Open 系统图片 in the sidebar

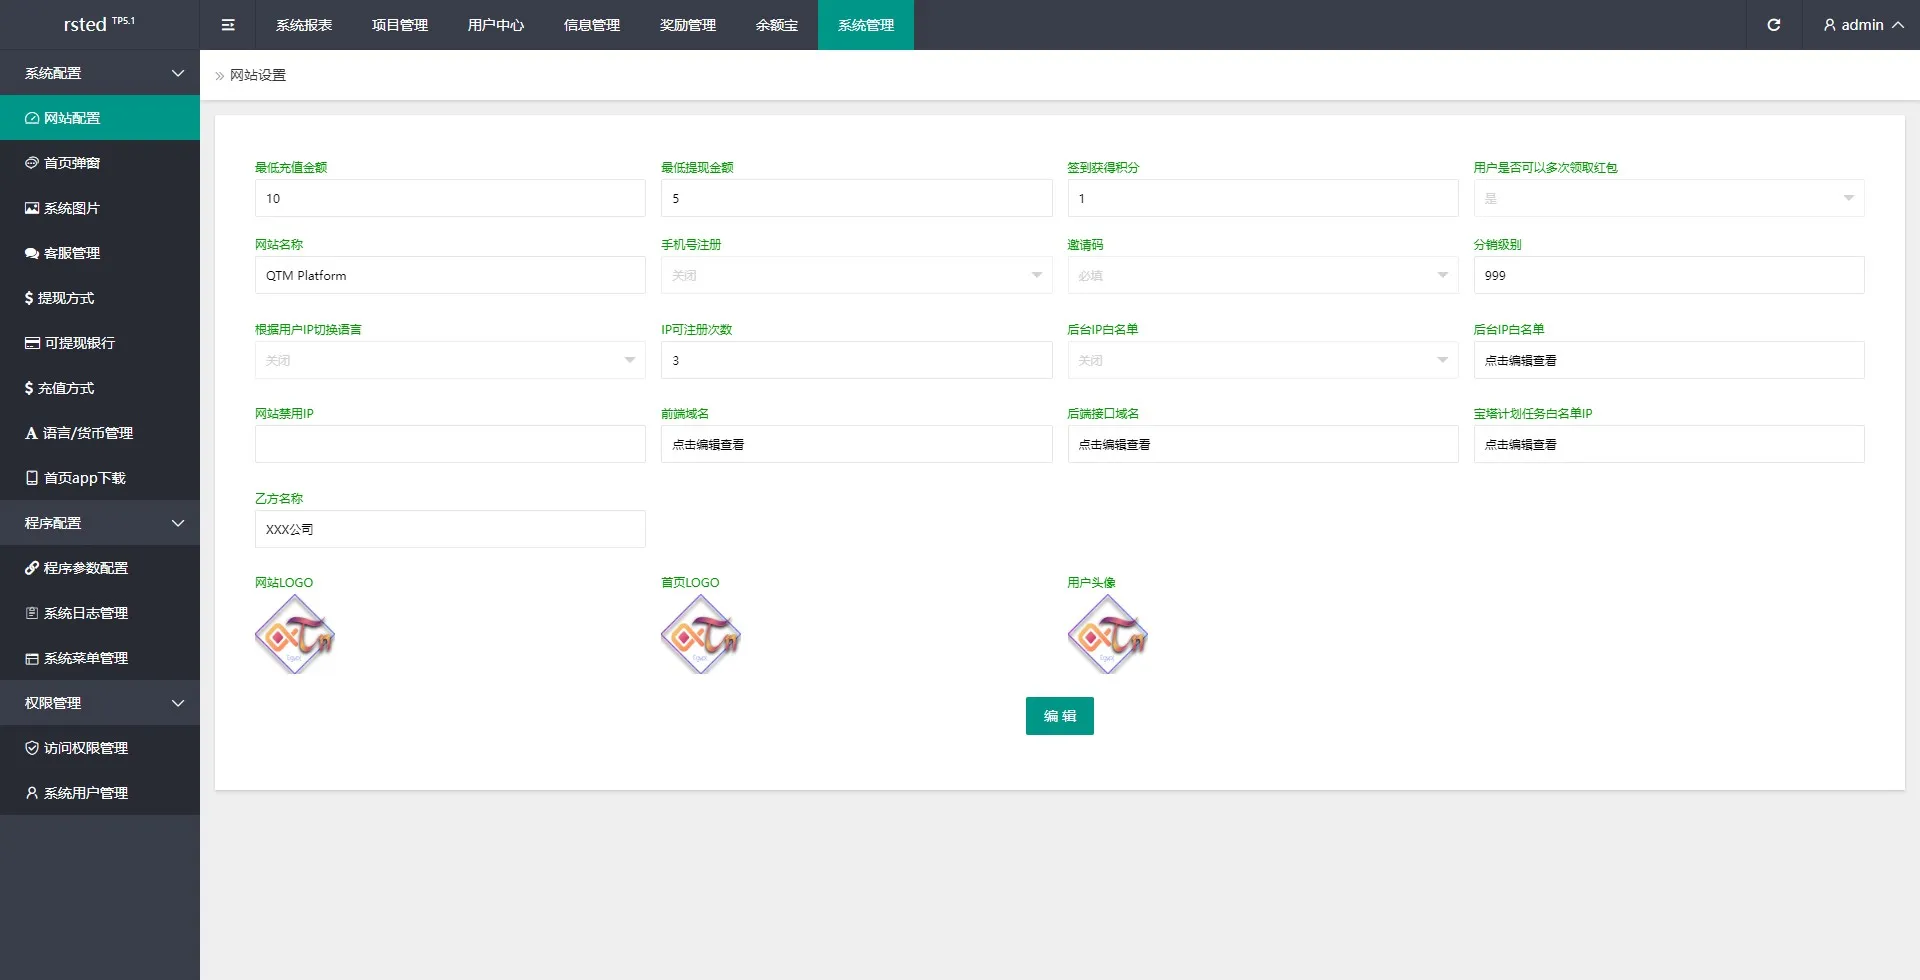point(72,208)
